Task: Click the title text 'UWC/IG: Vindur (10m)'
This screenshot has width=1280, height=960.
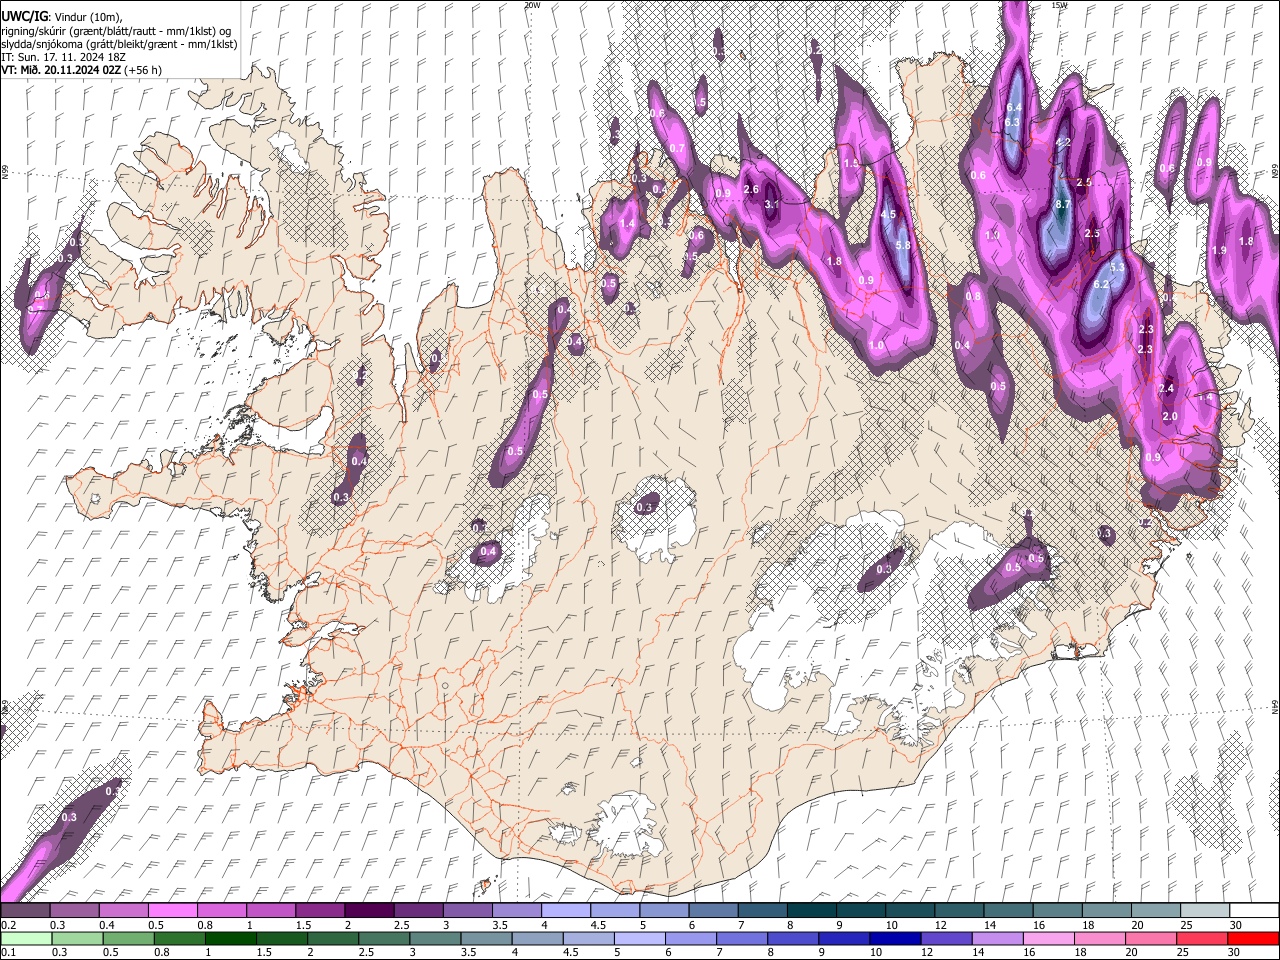Action: pos(62,17)
